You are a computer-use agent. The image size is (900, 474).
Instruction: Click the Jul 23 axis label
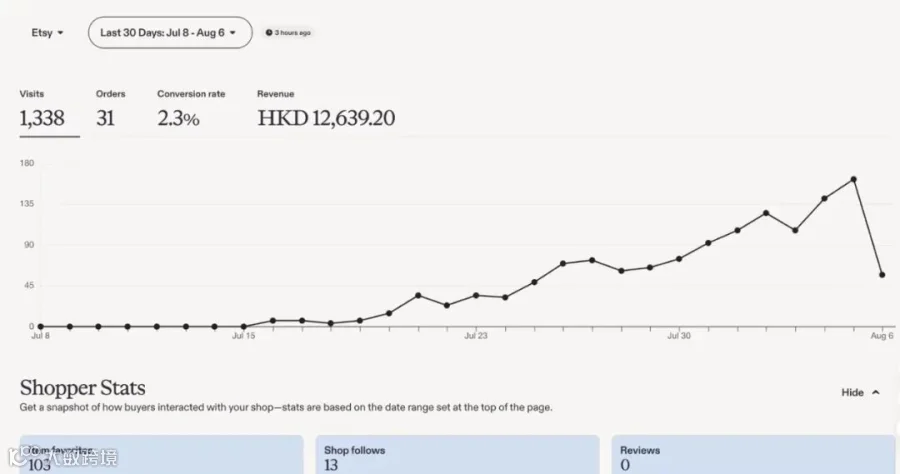(476, 336)
